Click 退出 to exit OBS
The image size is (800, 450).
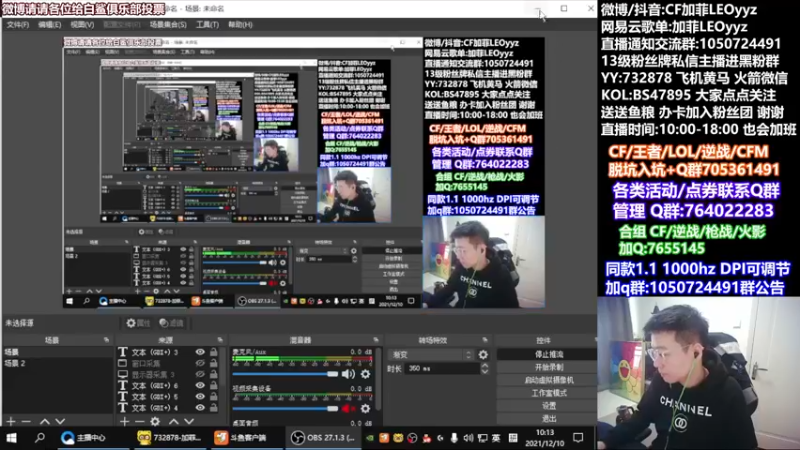tap(548, 418)
